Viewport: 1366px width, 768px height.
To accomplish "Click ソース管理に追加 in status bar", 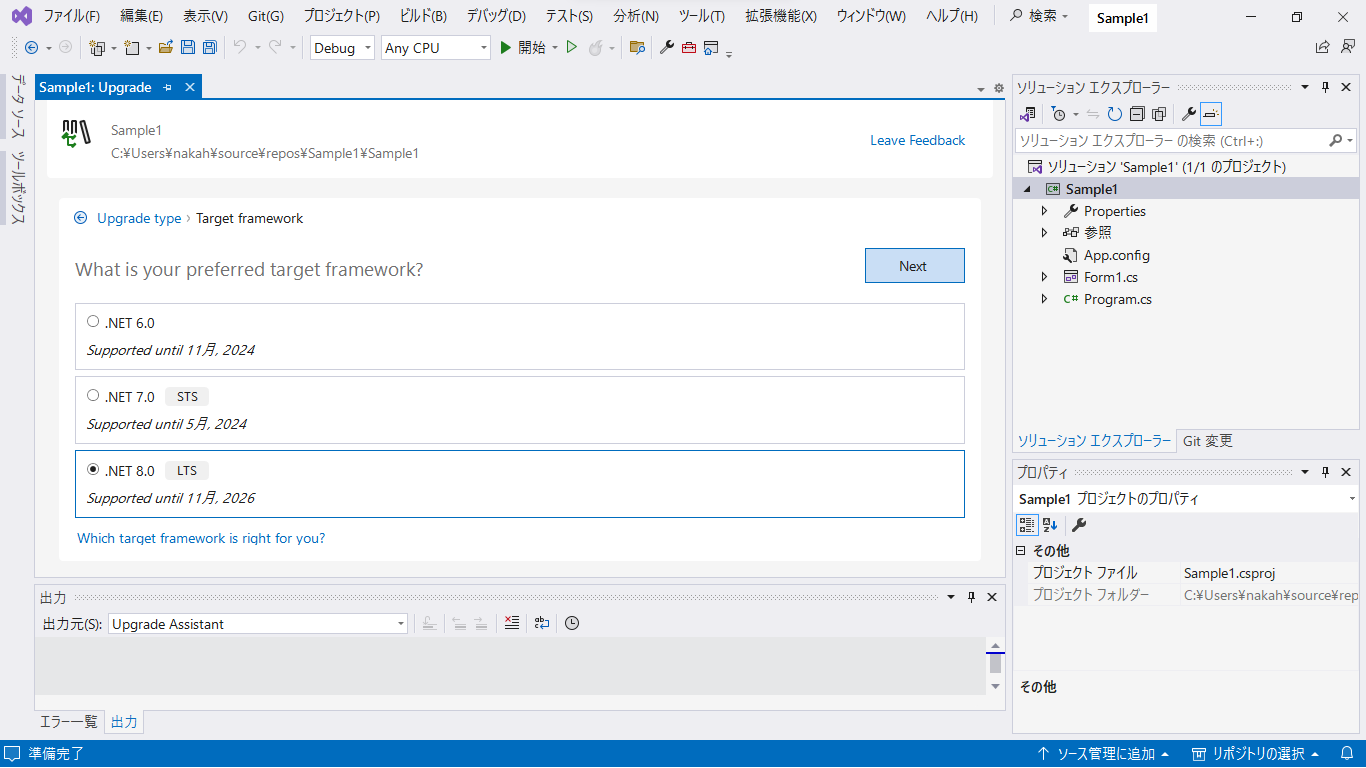I will click(x=1105, y=754).
